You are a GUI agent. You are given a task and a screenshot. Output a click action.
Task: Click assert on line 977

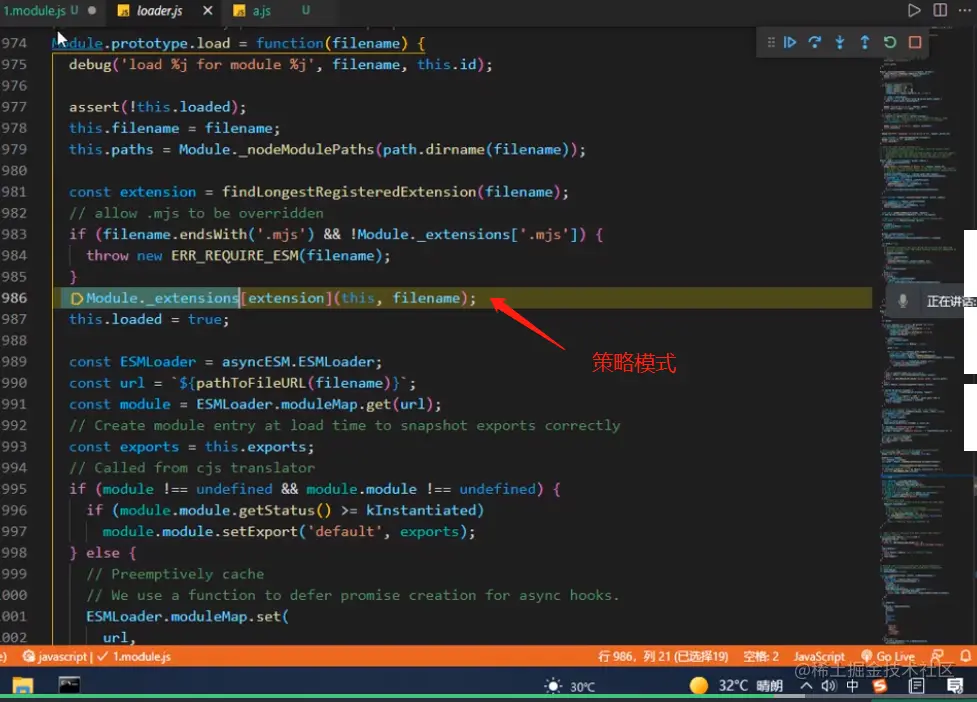pyautogui.click(x=94, y=107)
